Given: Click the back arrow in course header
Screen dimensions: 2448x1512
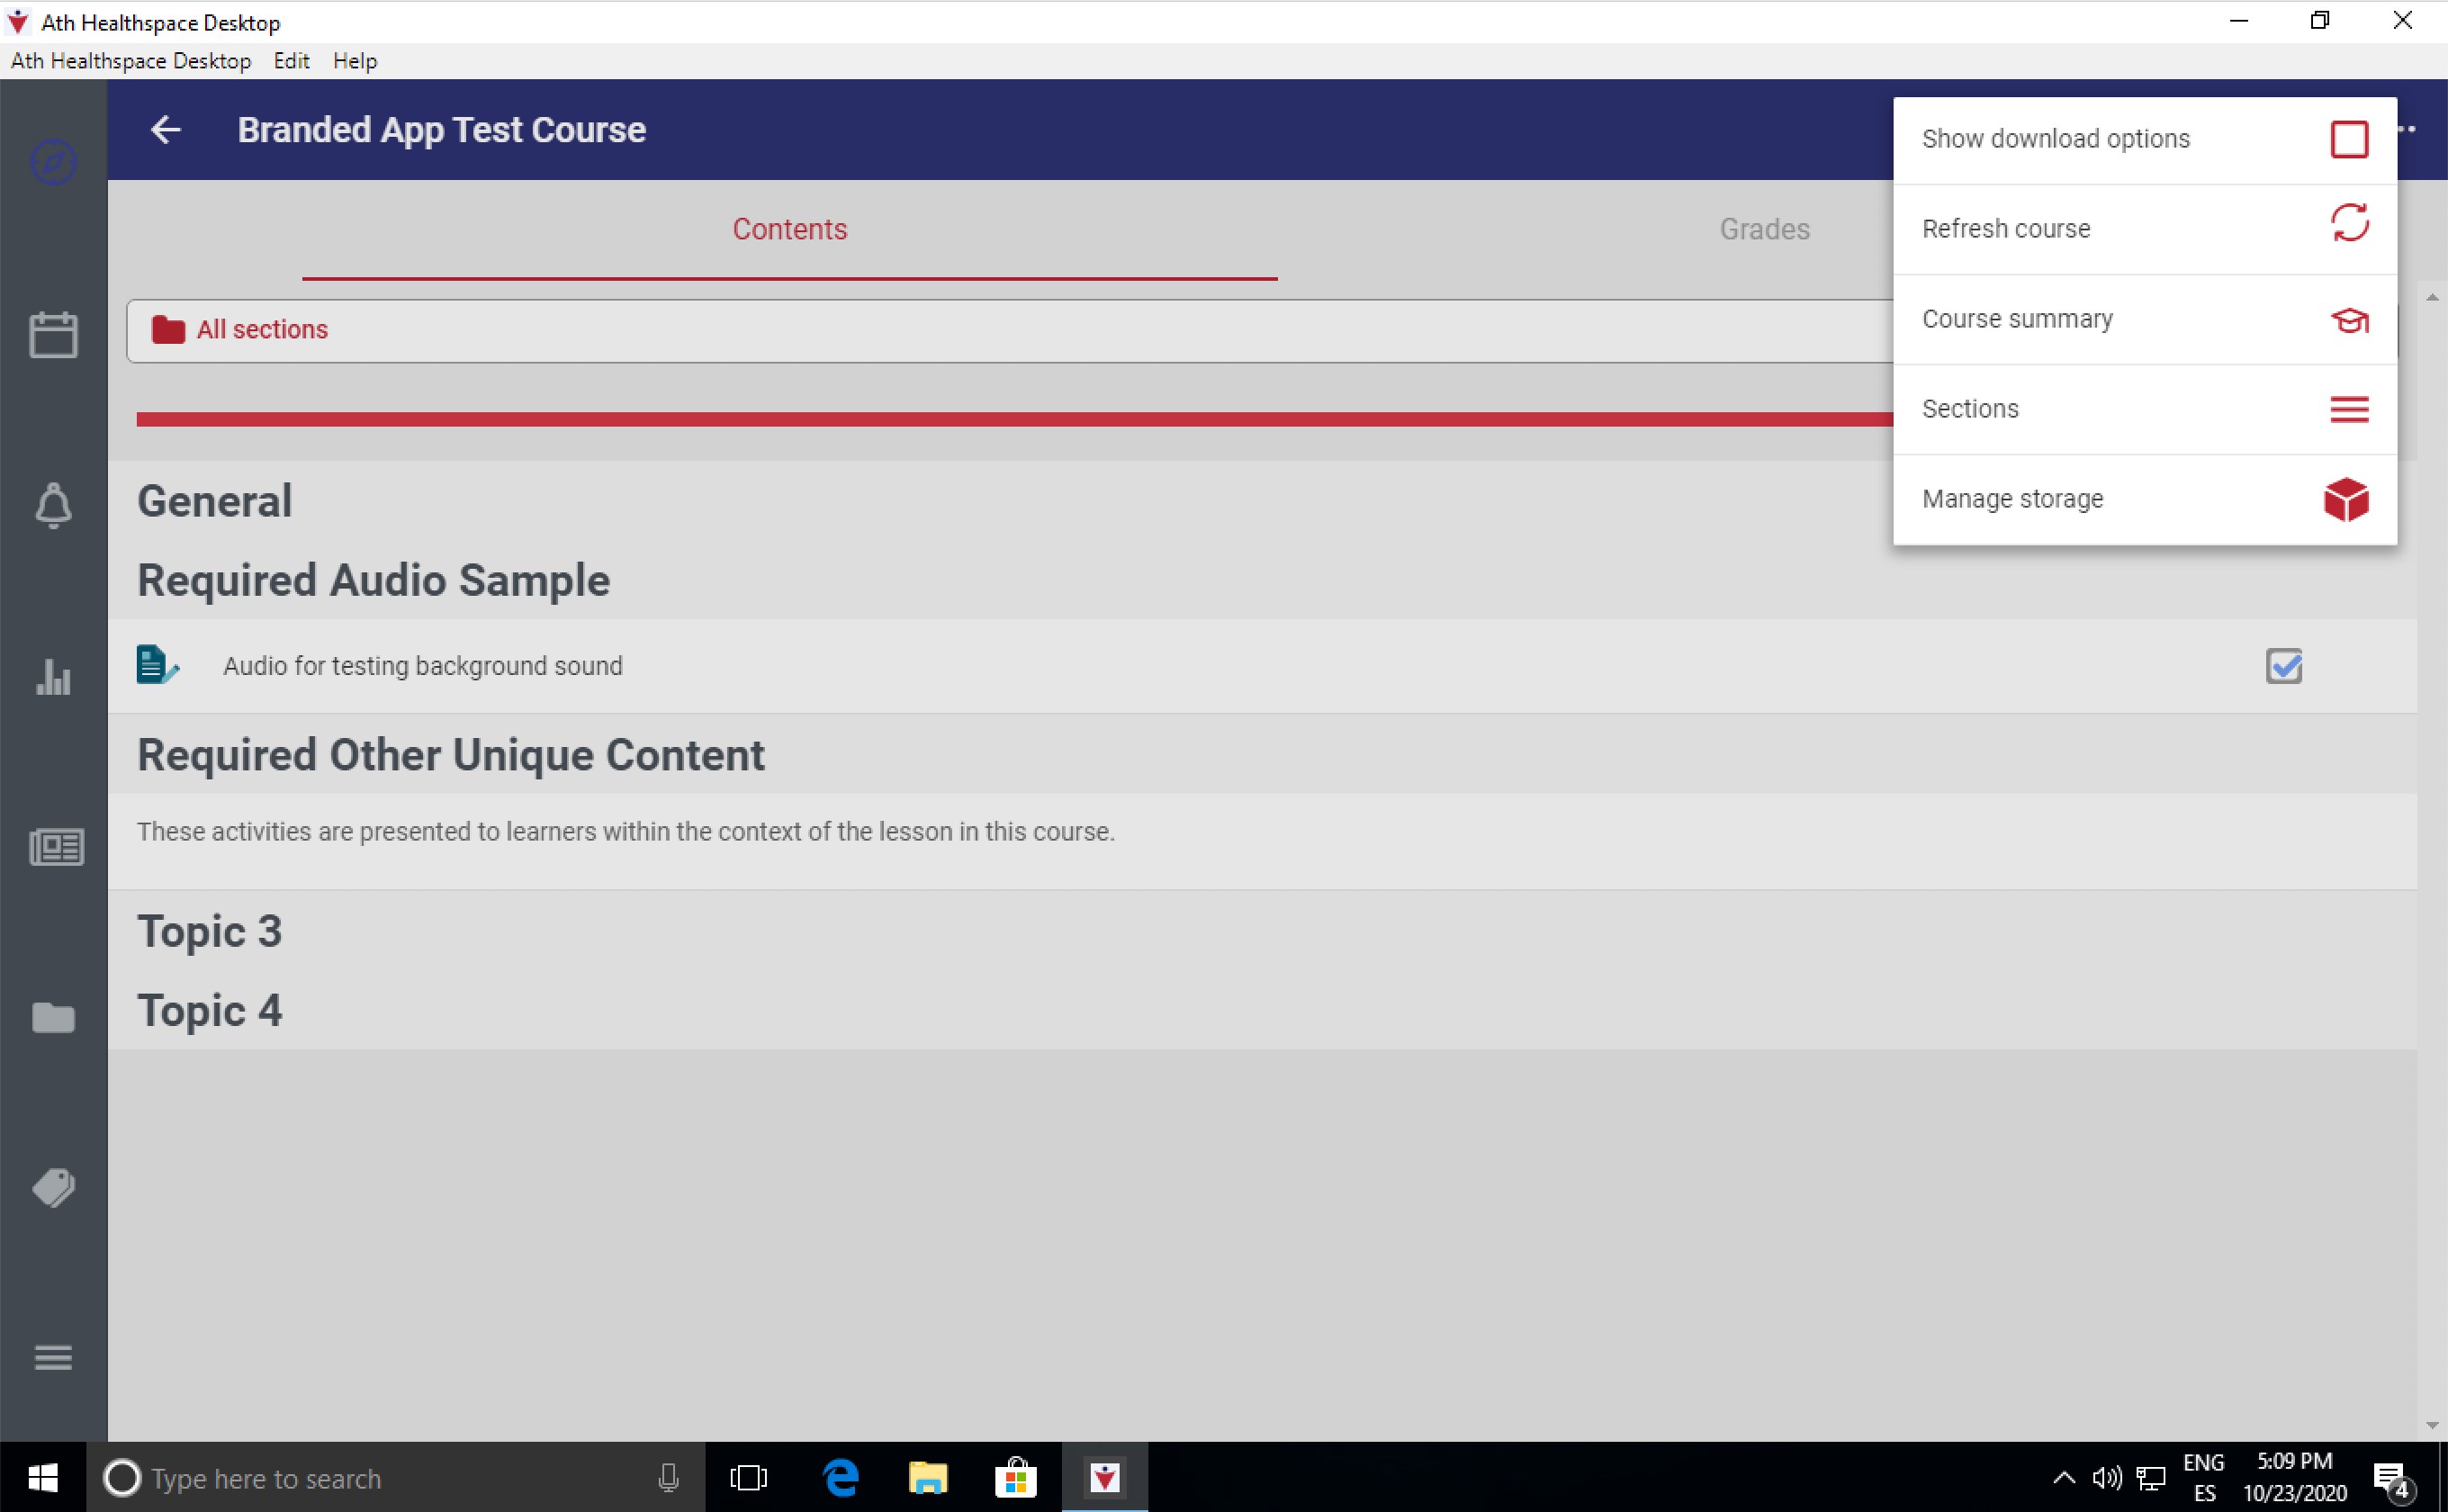Looking at the screenshot, I should (166, 130).
